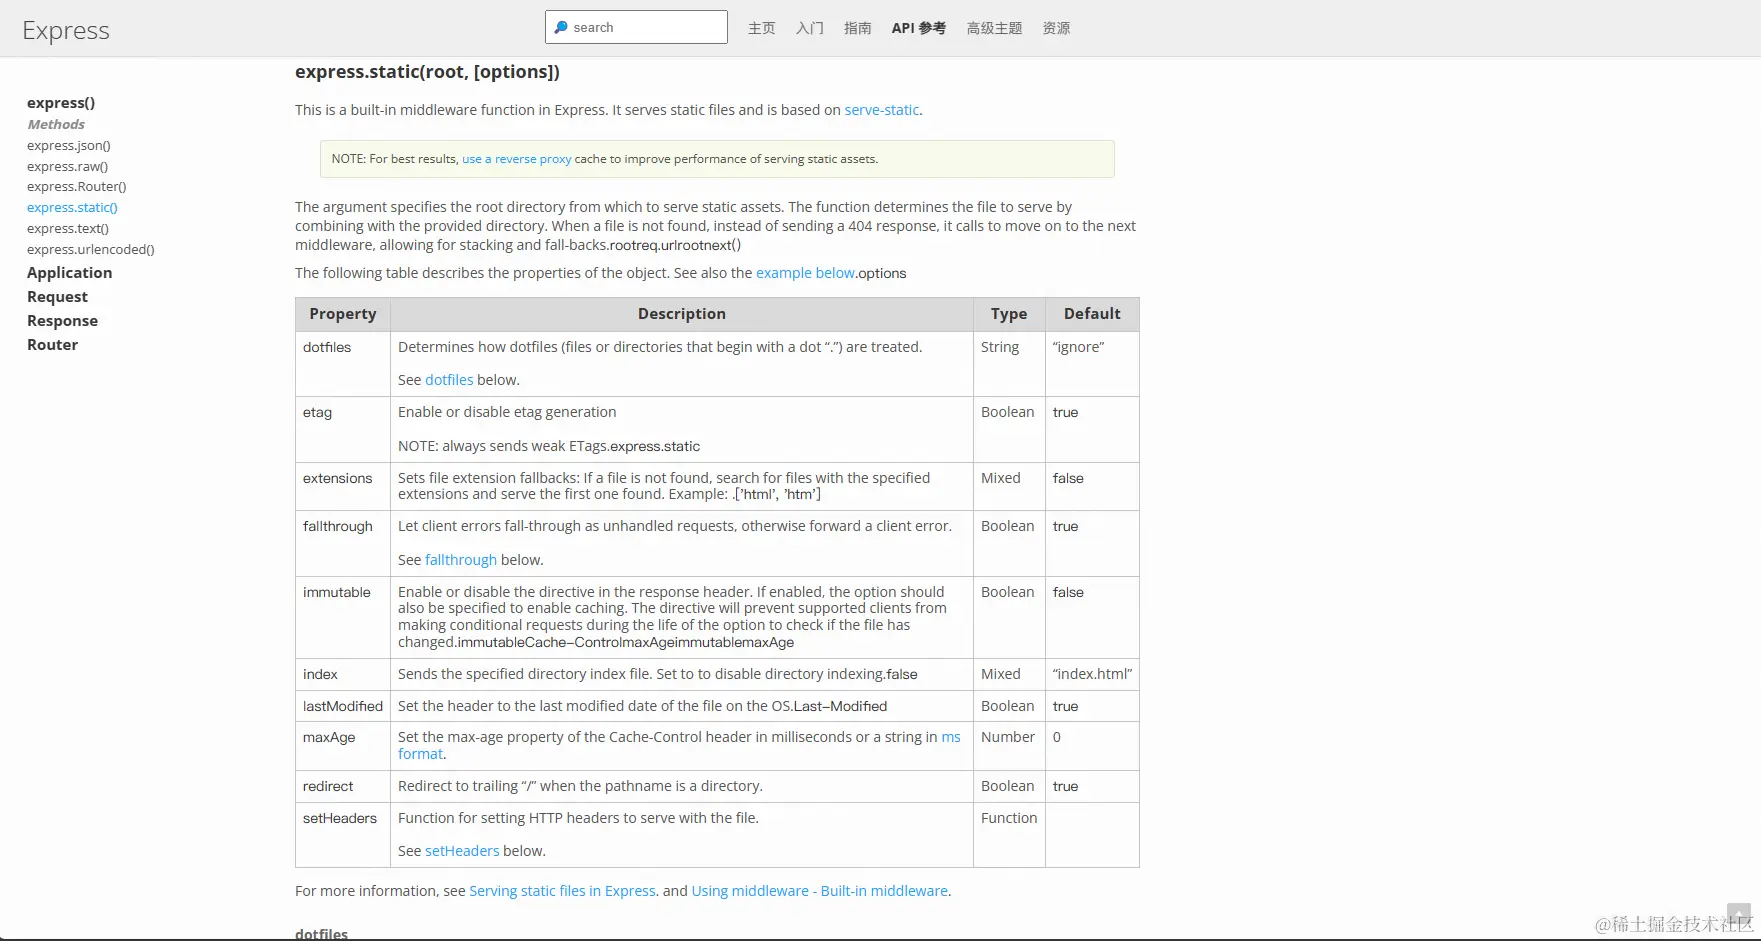Open the 指南 nav menu
The height and width of the screenshot is (941, 1761).
[x=858, y=28]
